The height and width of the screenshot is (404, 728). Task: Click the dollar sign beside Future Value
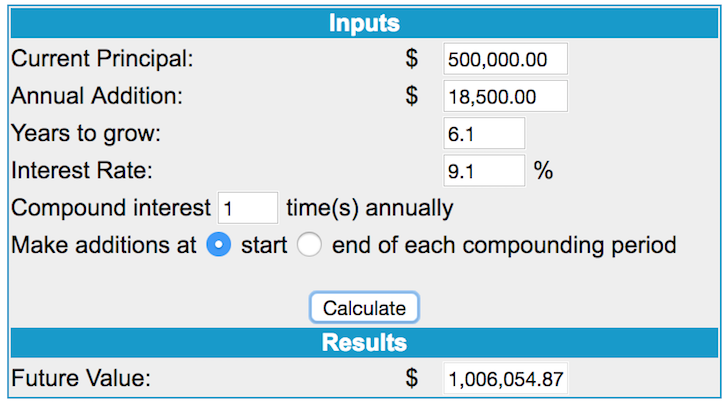[411, 378]
